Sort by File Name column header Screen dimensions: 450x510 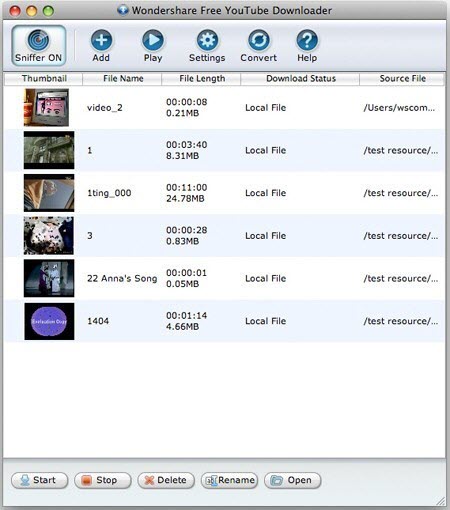coord(122,79)
